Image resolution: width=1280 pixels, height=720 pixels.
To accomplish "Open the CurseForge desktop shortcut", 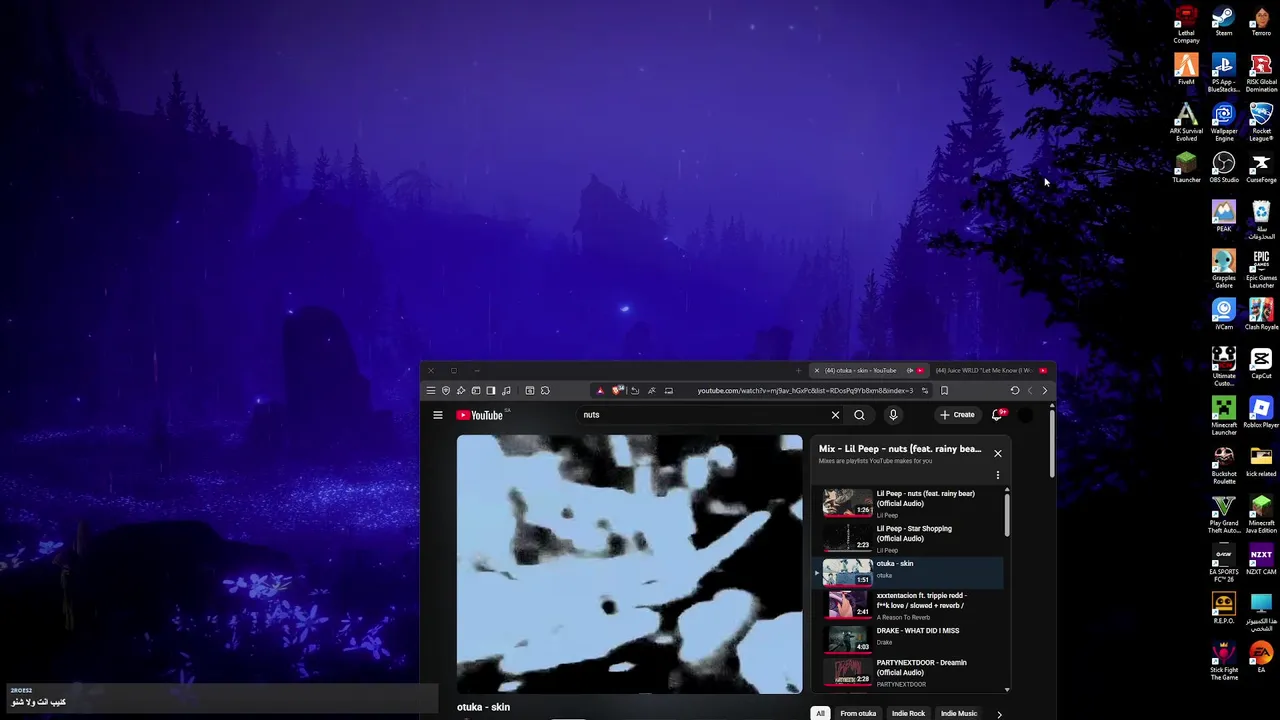I will click(x=1261, y=168).
